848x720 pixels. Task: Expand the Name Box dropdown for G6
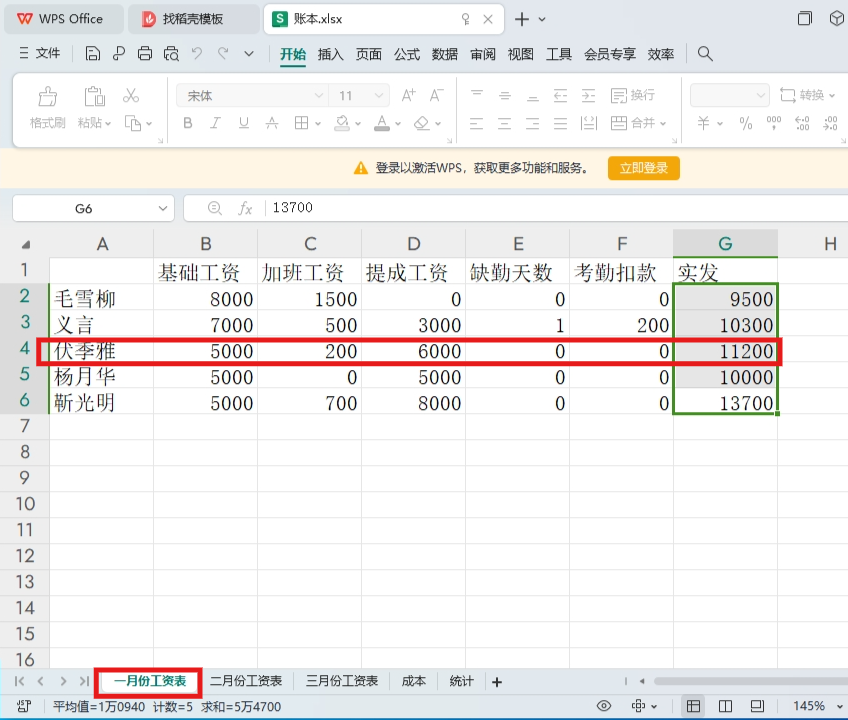[164, 208]
